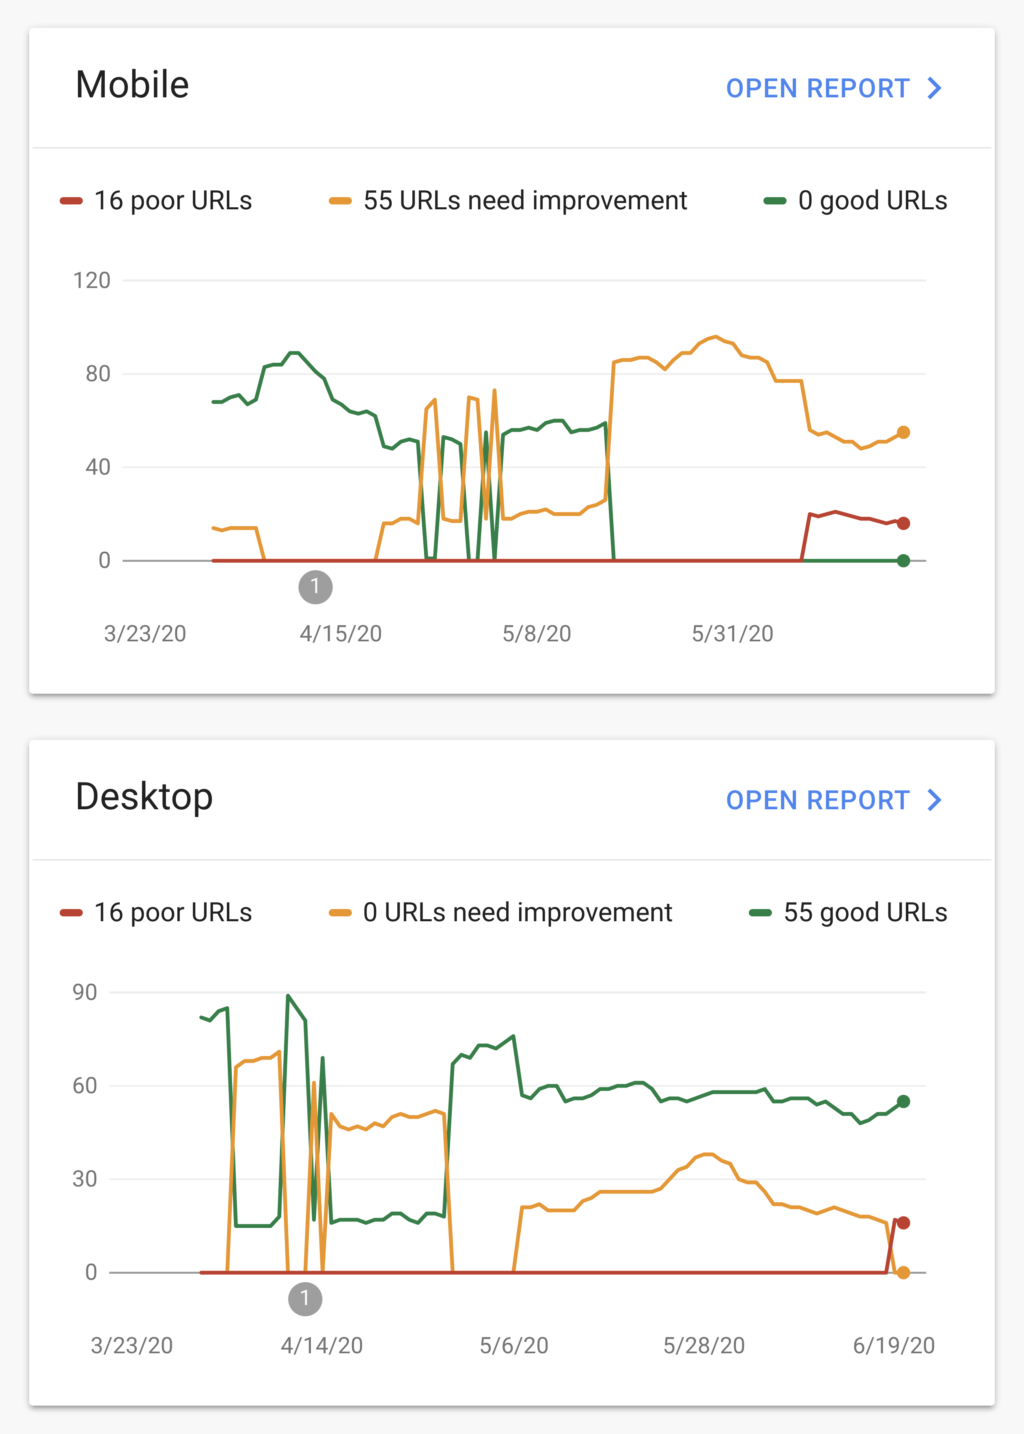Image resolution: width=1024 pixels, height=1434 pixels.
Task: Expand annotation marker '1' below Mobile chart
Action: (x=316, y=587)
